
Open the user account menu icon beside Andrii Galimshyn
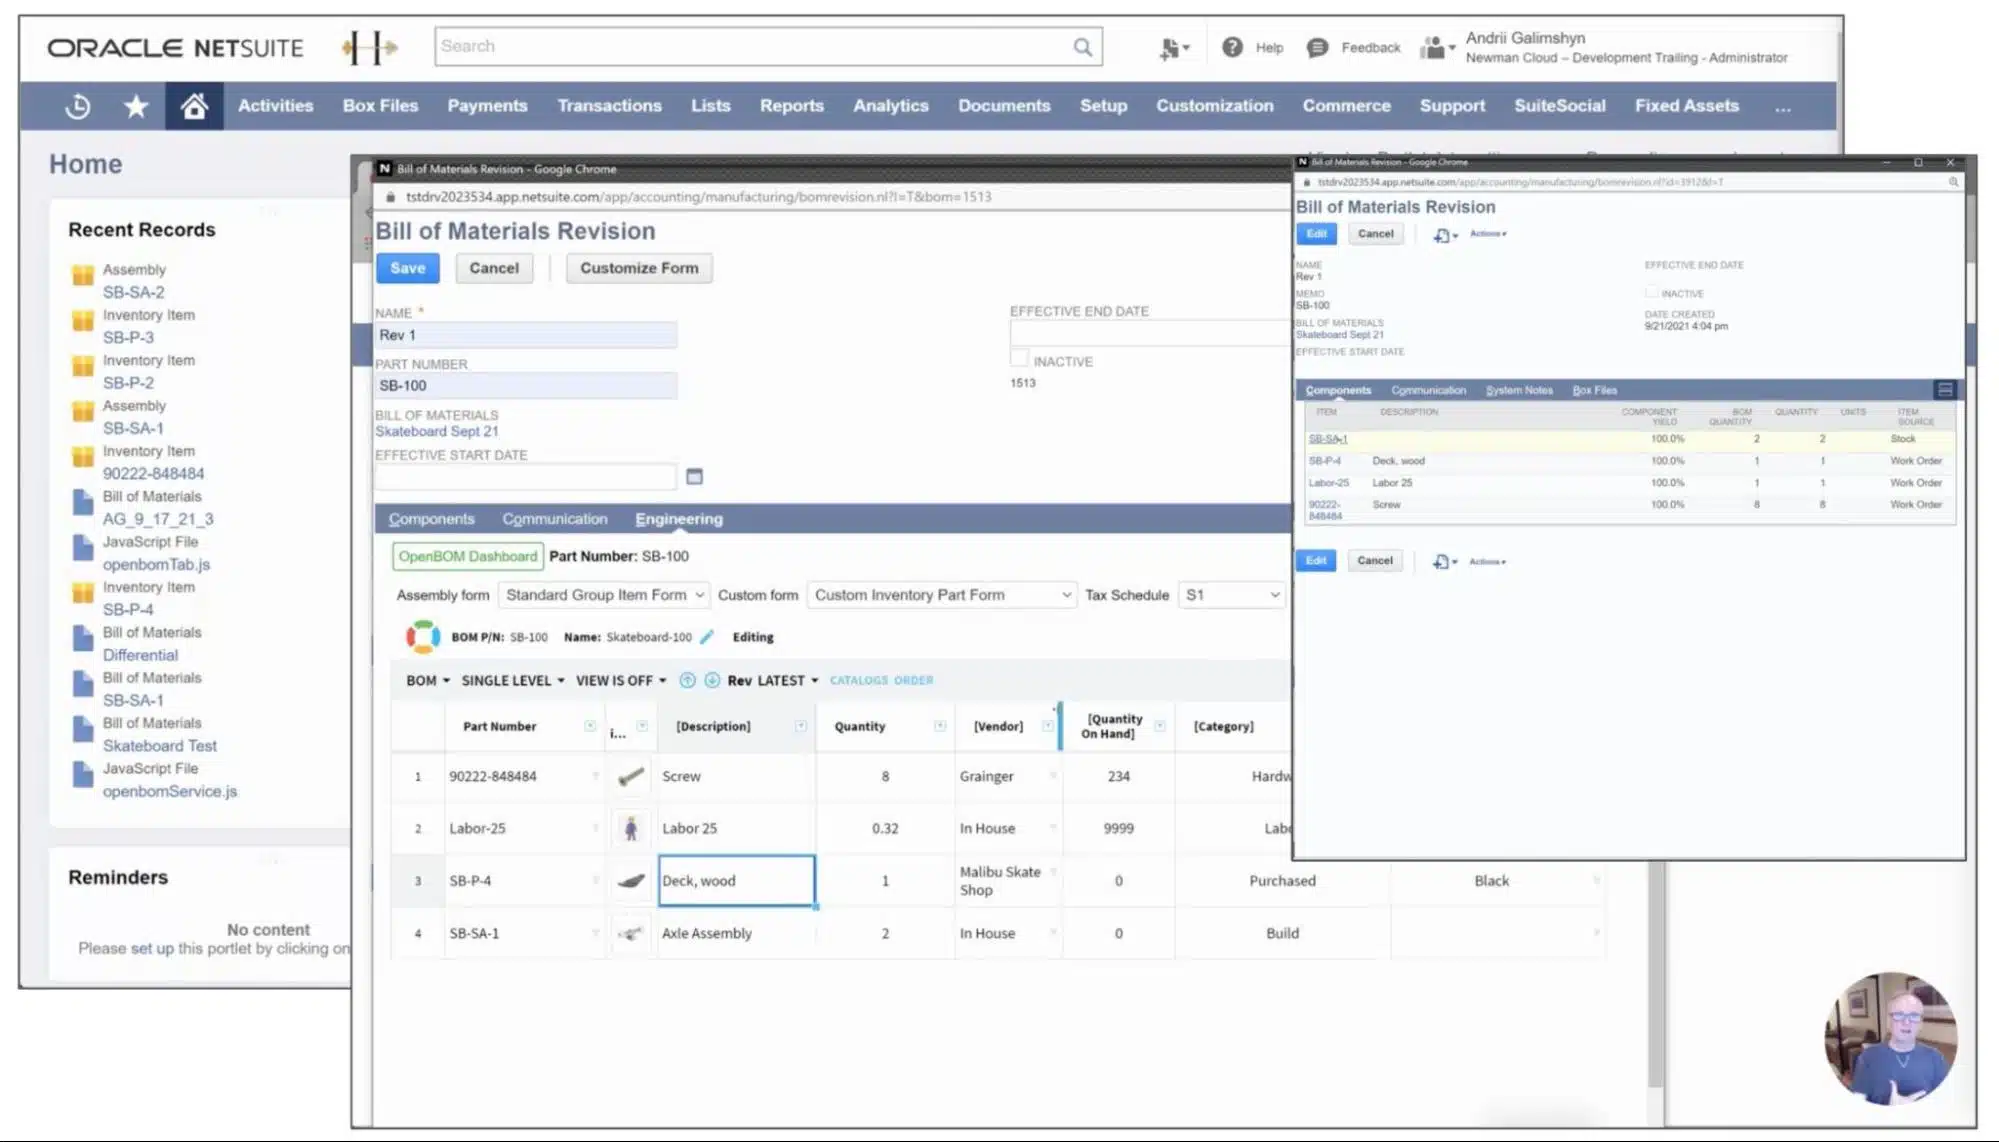click(x=1437, y=47)
